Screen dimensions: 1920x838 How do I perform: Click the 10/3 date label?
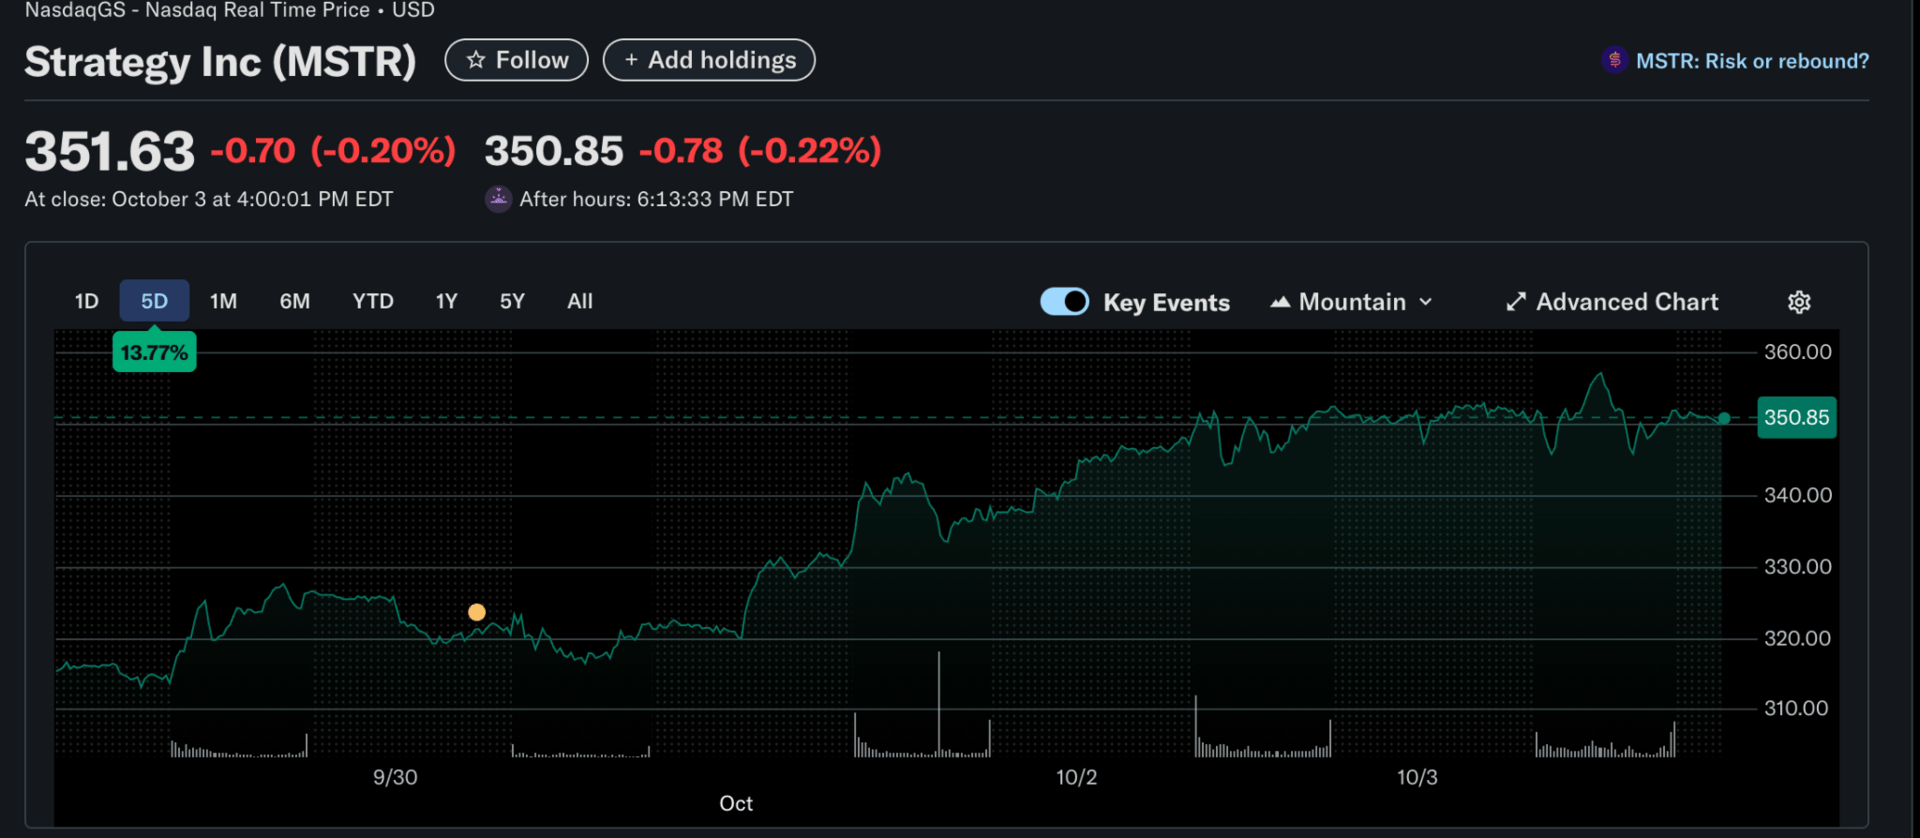click(x=1417, y=777)
